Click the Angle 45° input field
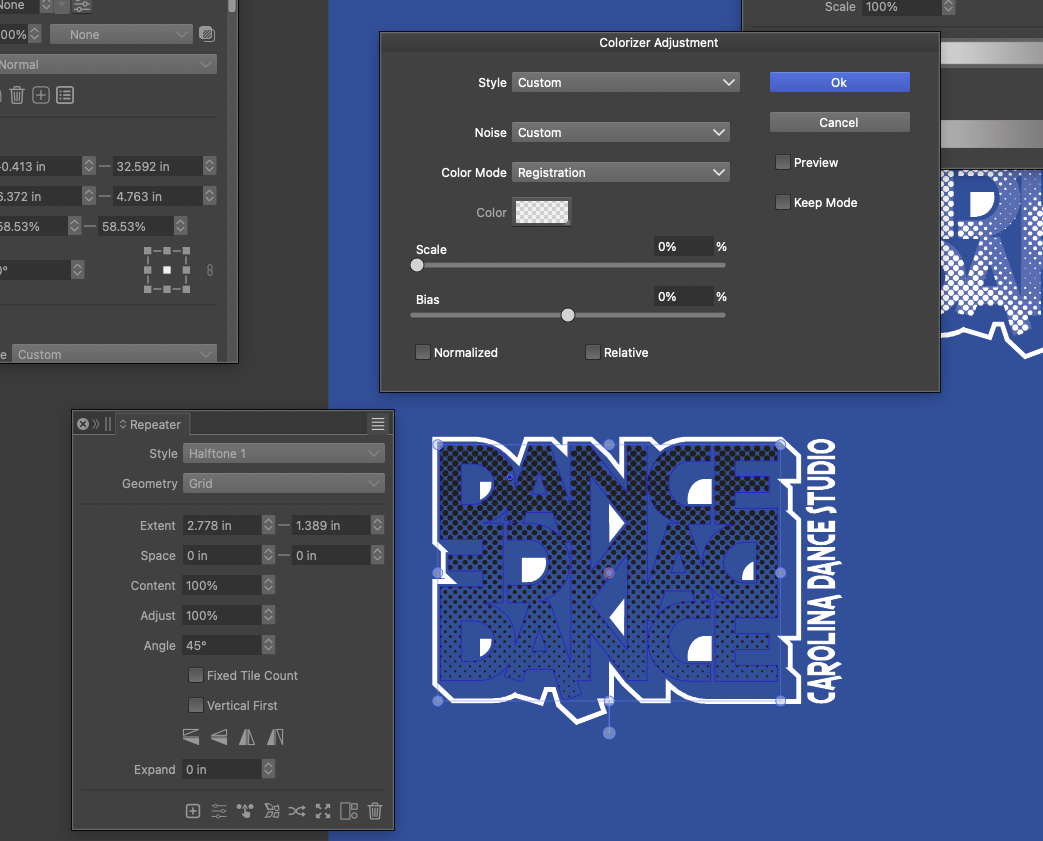1043x841 pixels. pyautogui.click(x=220, y=646)
